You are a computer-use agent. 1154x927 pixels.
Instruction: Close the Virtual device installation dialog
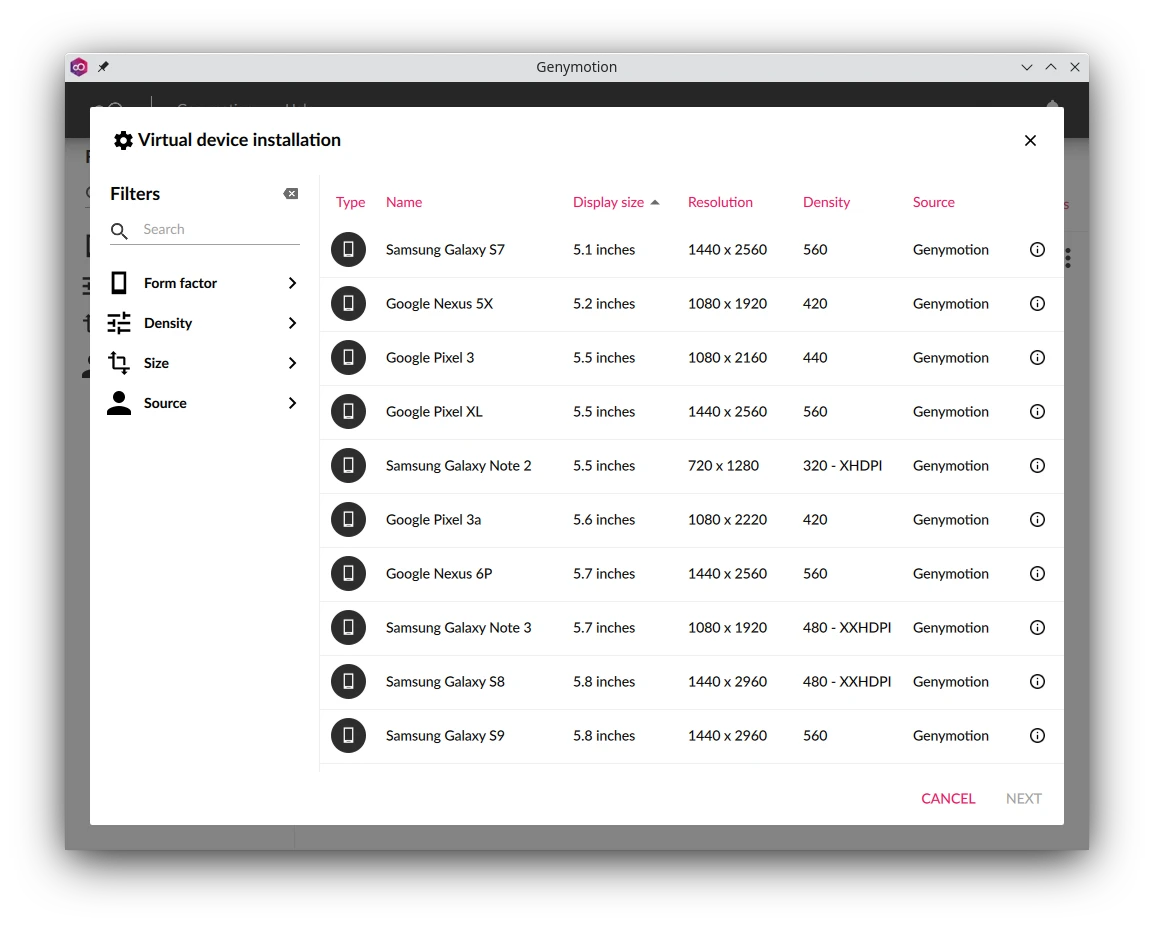(x=1030, y=141)
